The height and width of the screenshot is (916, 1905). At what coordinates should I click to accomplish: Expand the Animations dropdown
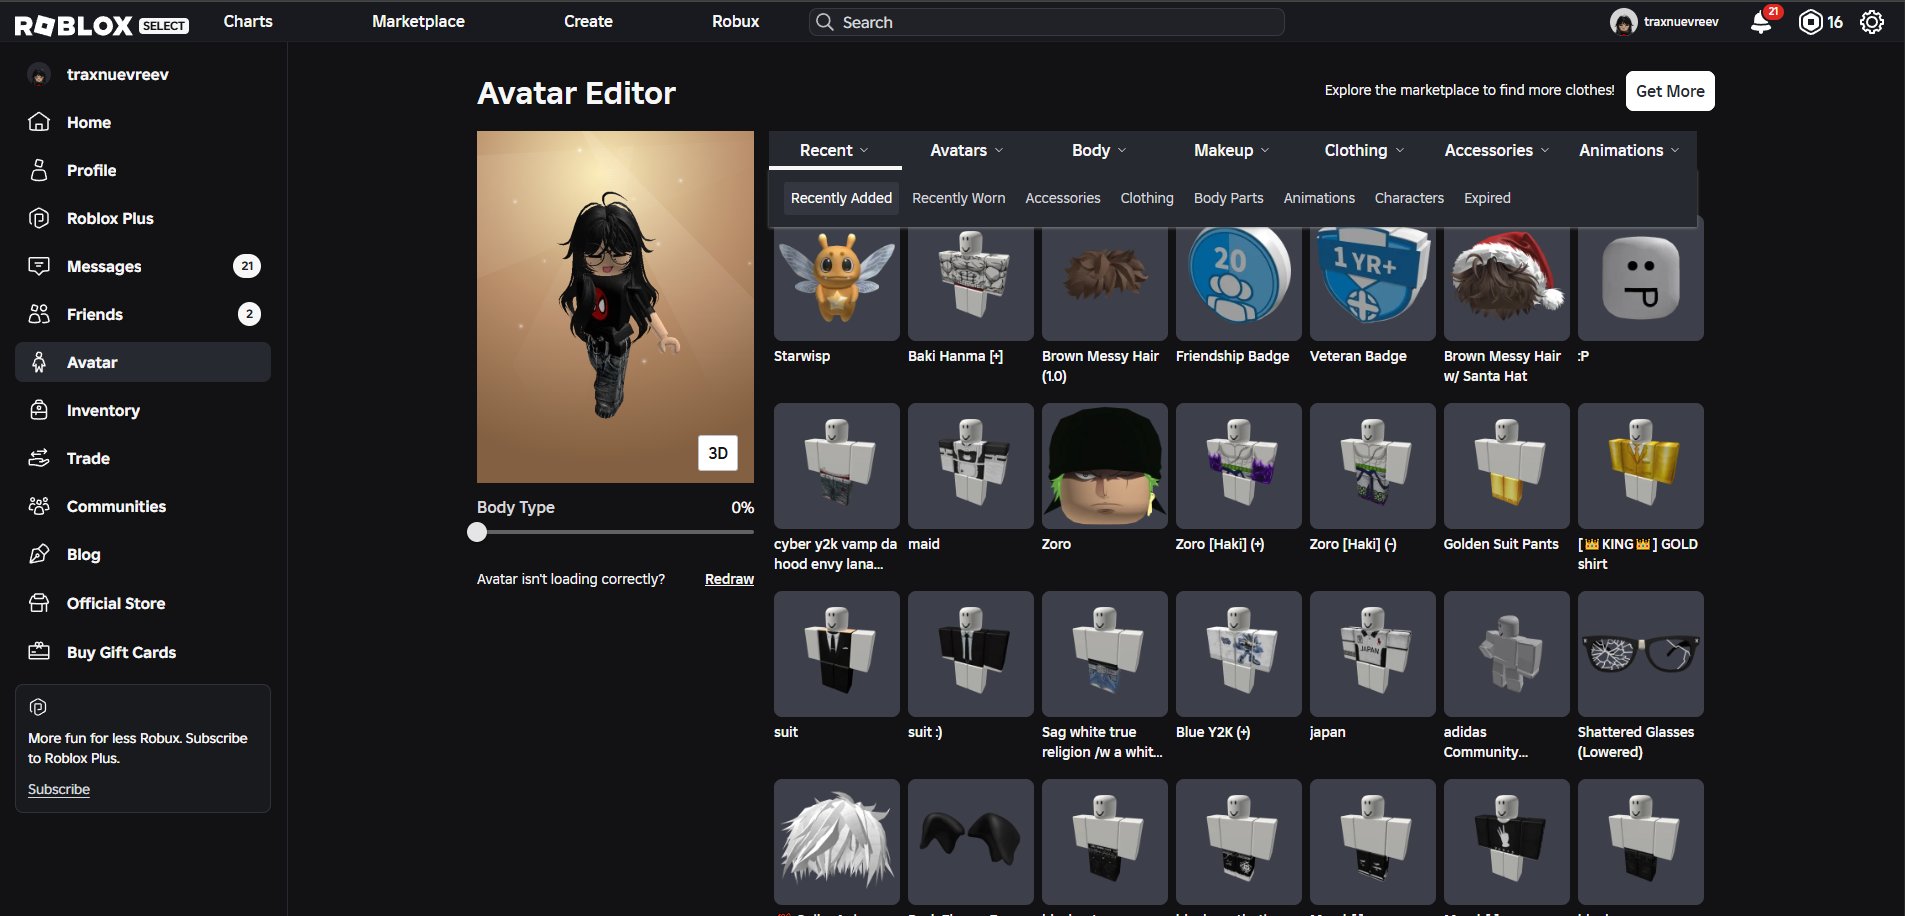pos(1629,150)
